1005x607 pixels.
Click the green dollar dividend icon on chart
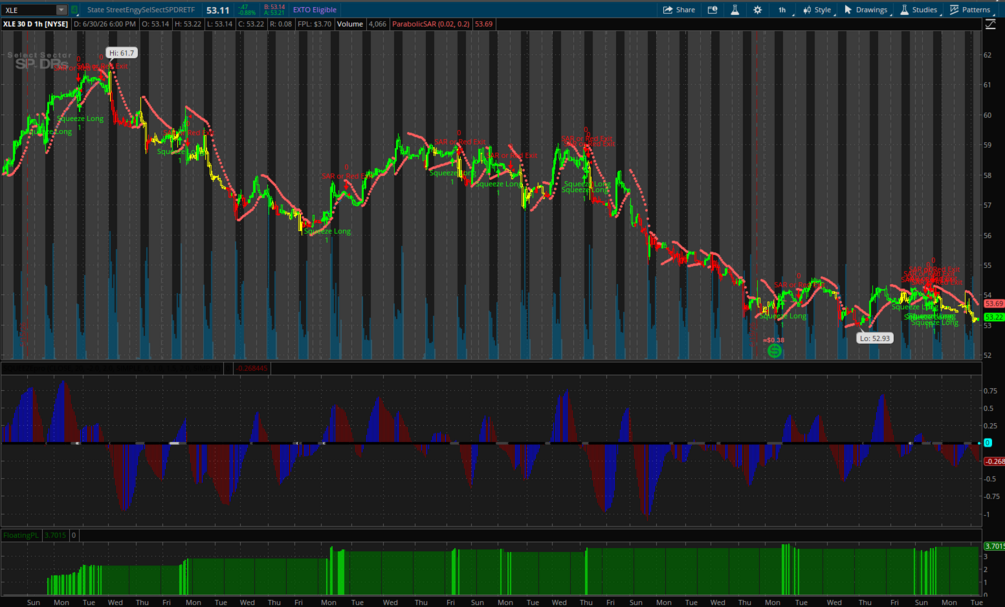(774, 351)
